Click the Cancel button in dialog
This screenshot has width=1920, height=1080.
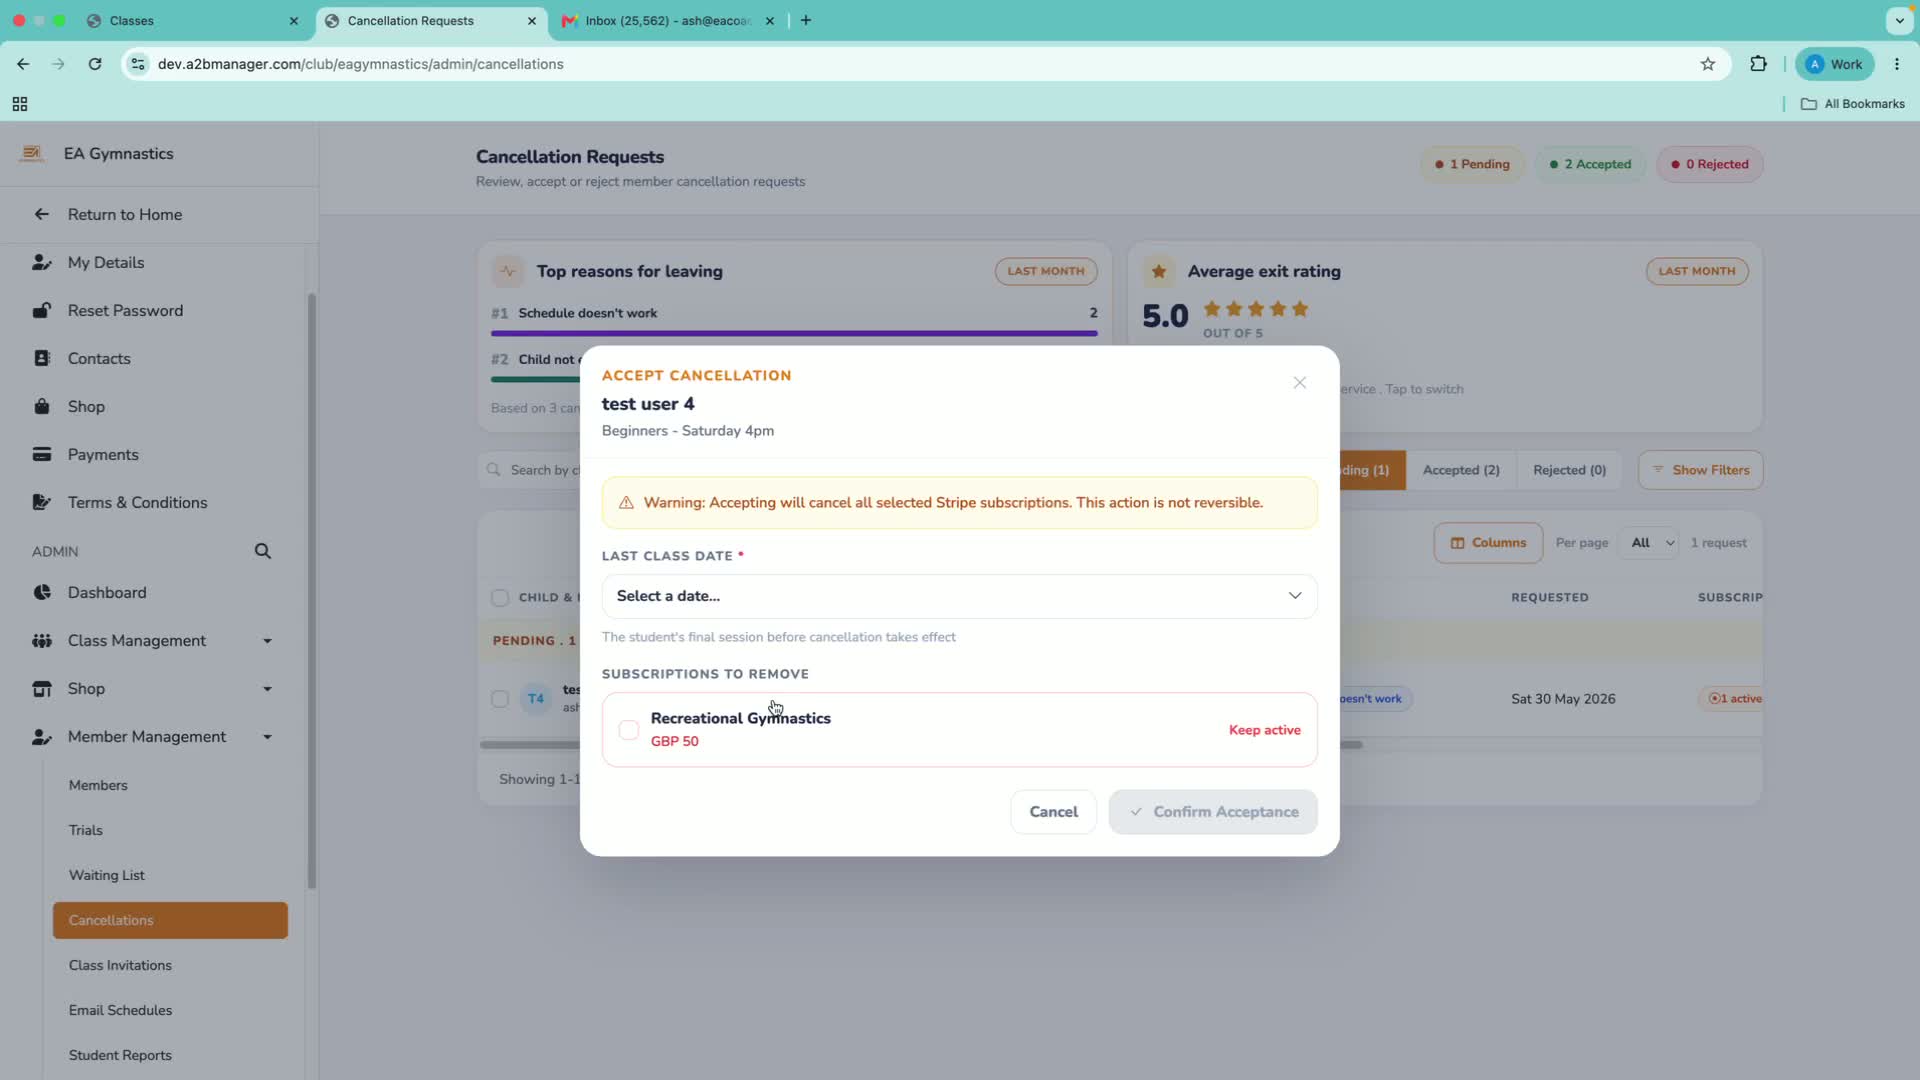point(1053,812)
